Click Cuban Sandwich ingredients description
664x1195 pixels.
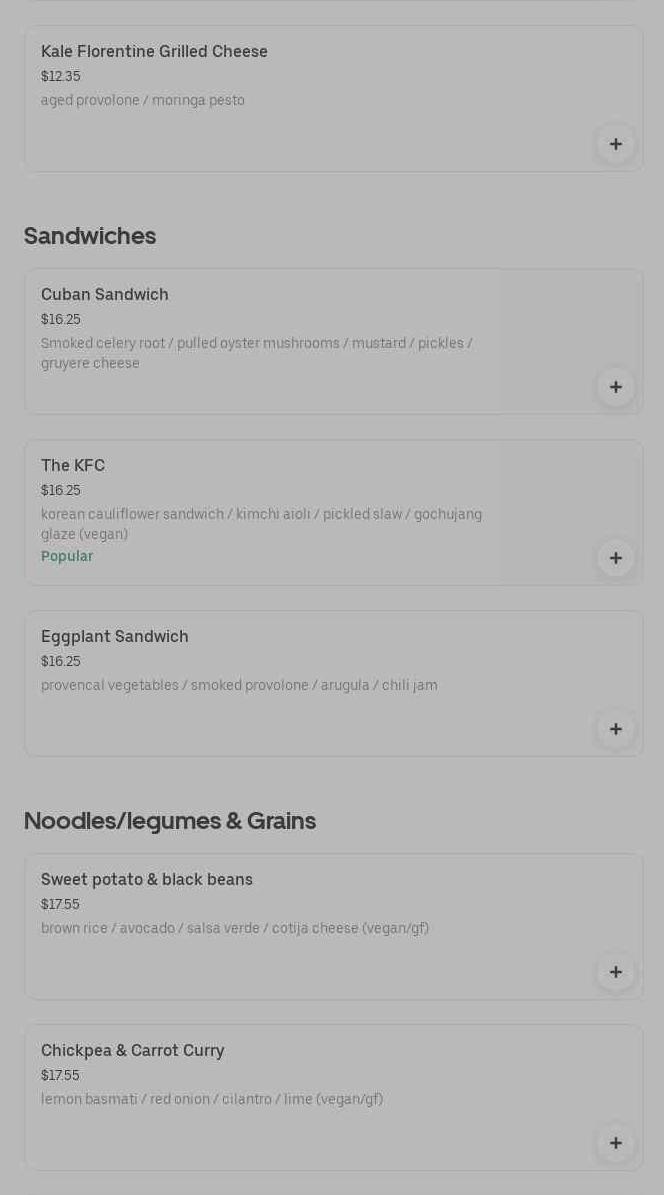[x=257, y=353]
